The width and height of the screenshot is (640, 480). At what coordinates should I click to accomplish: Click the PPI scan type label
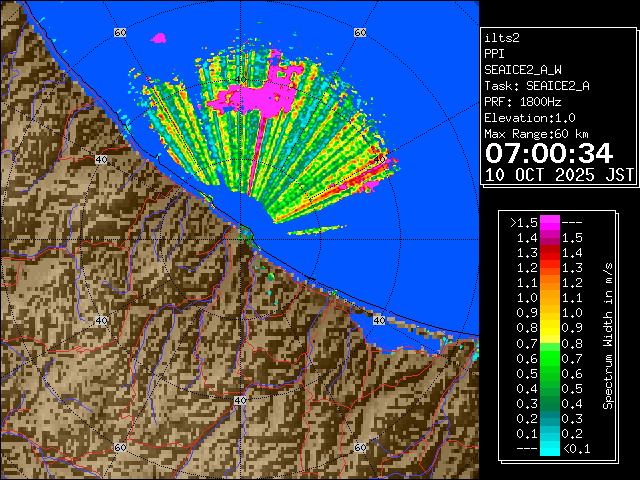tap(495, 54)
